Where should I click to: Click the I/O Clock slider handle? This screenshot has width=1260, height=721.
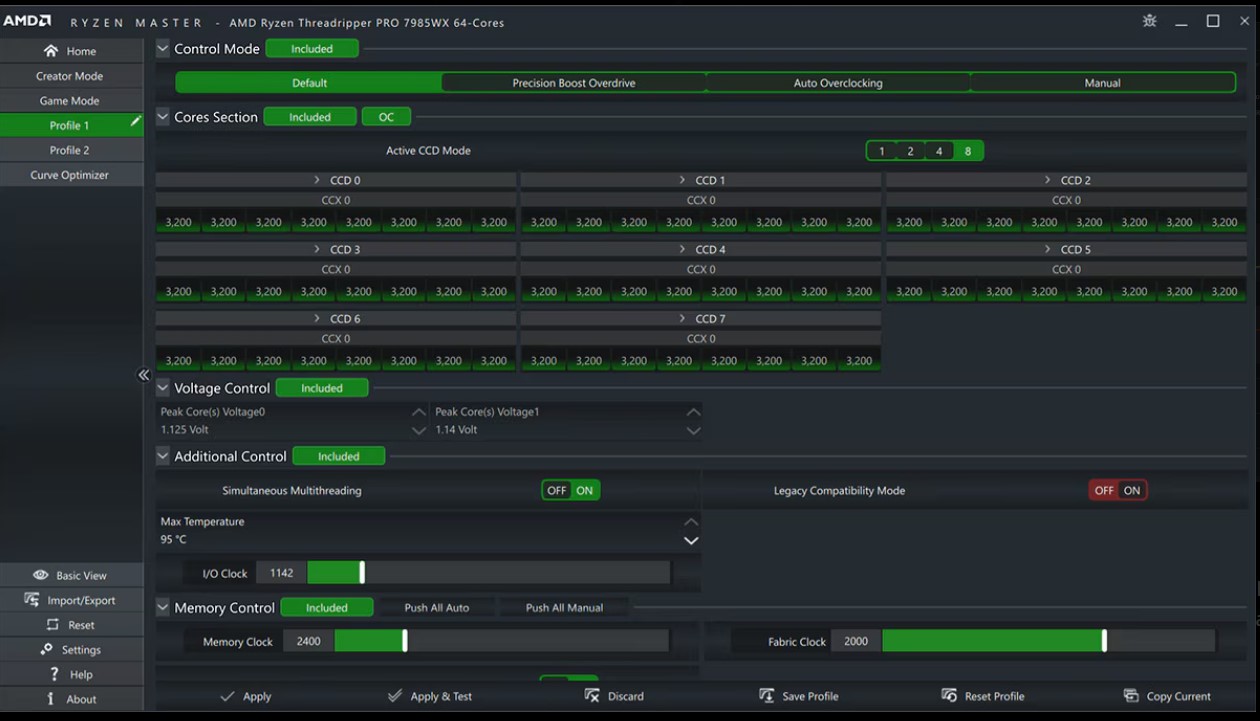(x=362, y=573)
